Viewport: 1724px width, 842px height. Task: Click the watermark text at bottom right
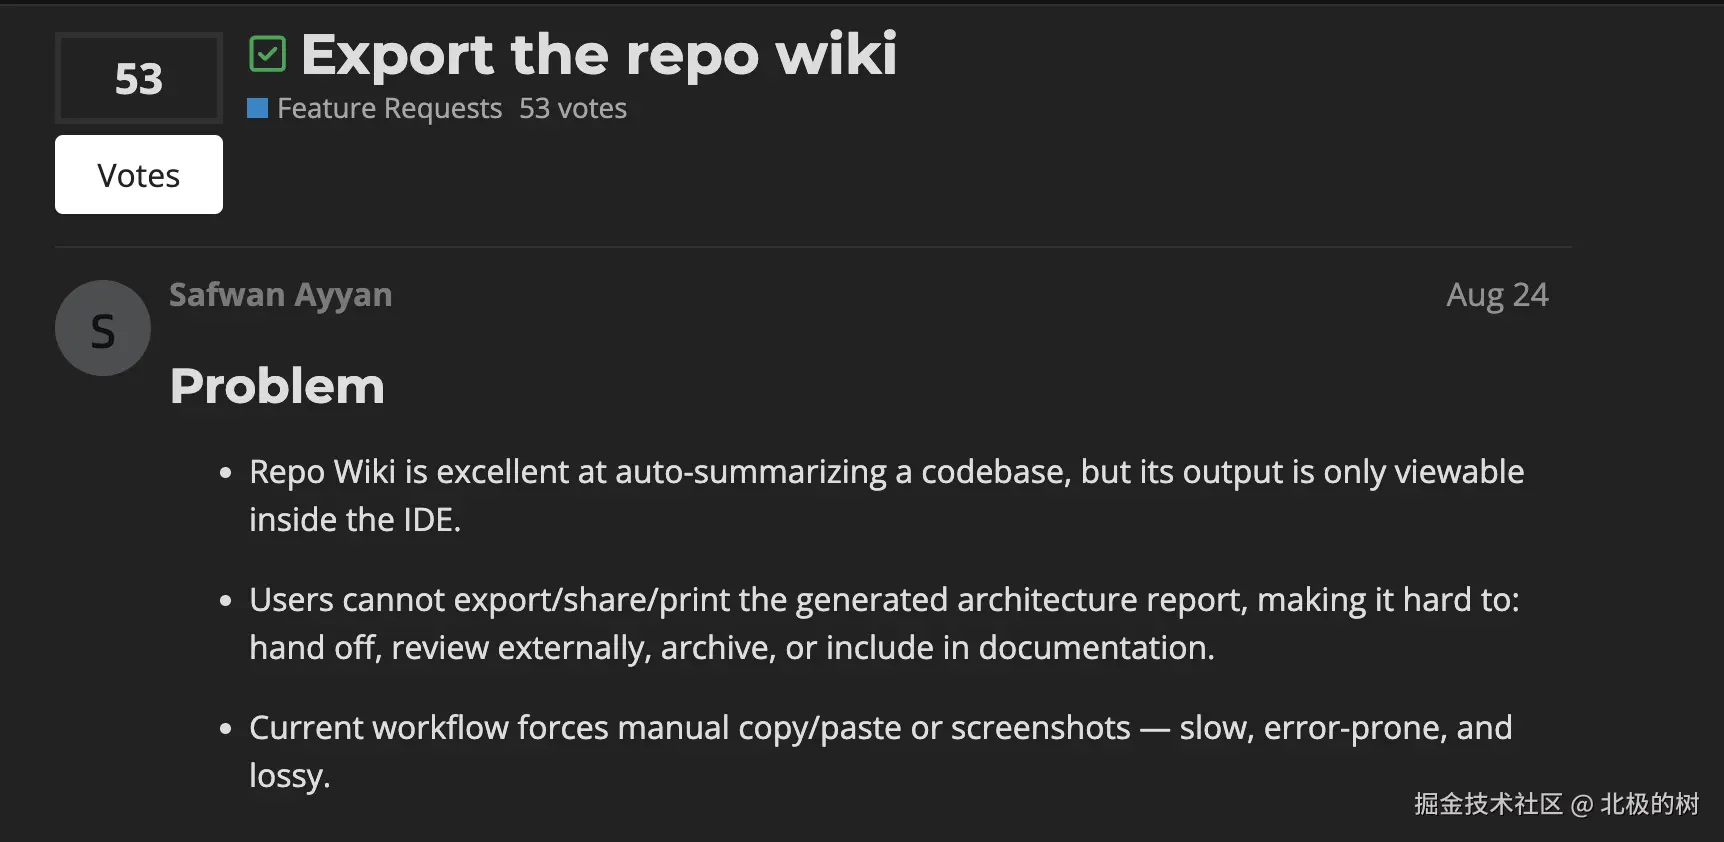[1555, 804]
